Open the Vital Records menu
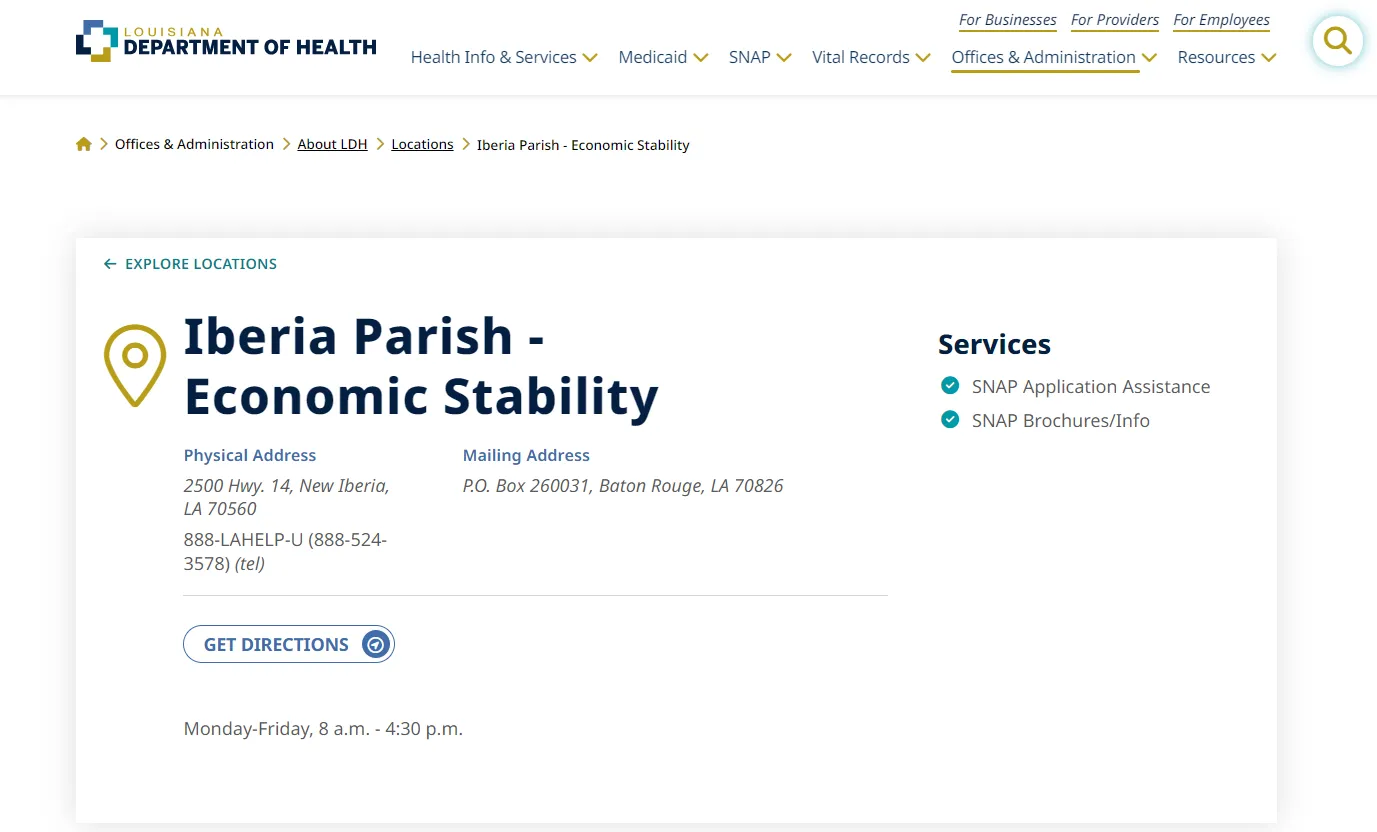Image resolution: width=1377 pixels, height=832 pixels. tap(861, 57)
